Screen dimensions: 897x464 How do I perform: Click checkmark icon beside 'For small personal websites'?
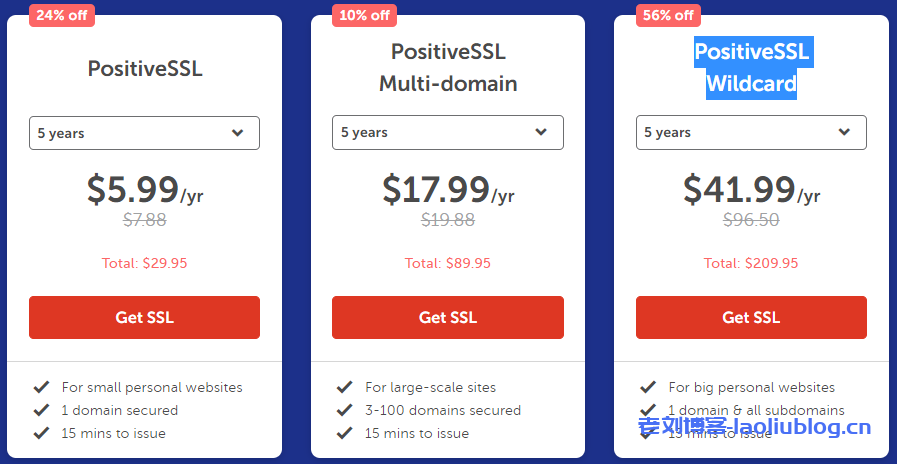41,387
